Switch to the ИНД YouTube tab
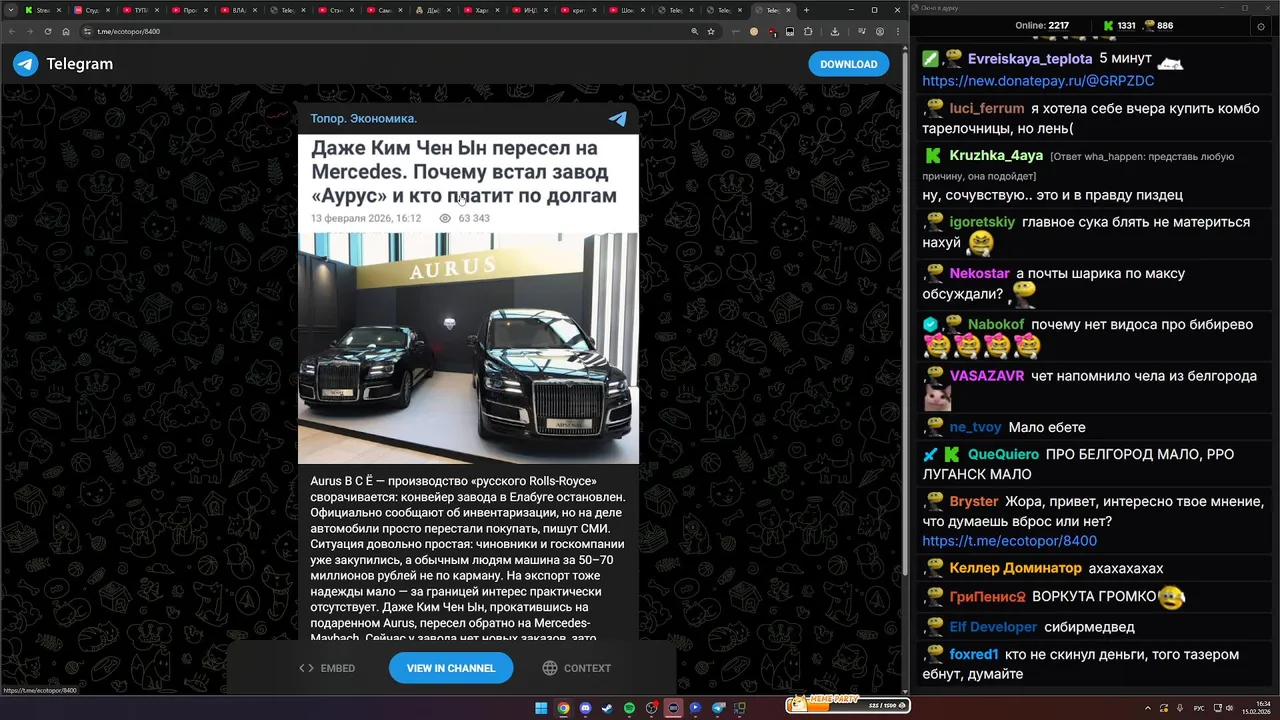 [x=531, y=10]
